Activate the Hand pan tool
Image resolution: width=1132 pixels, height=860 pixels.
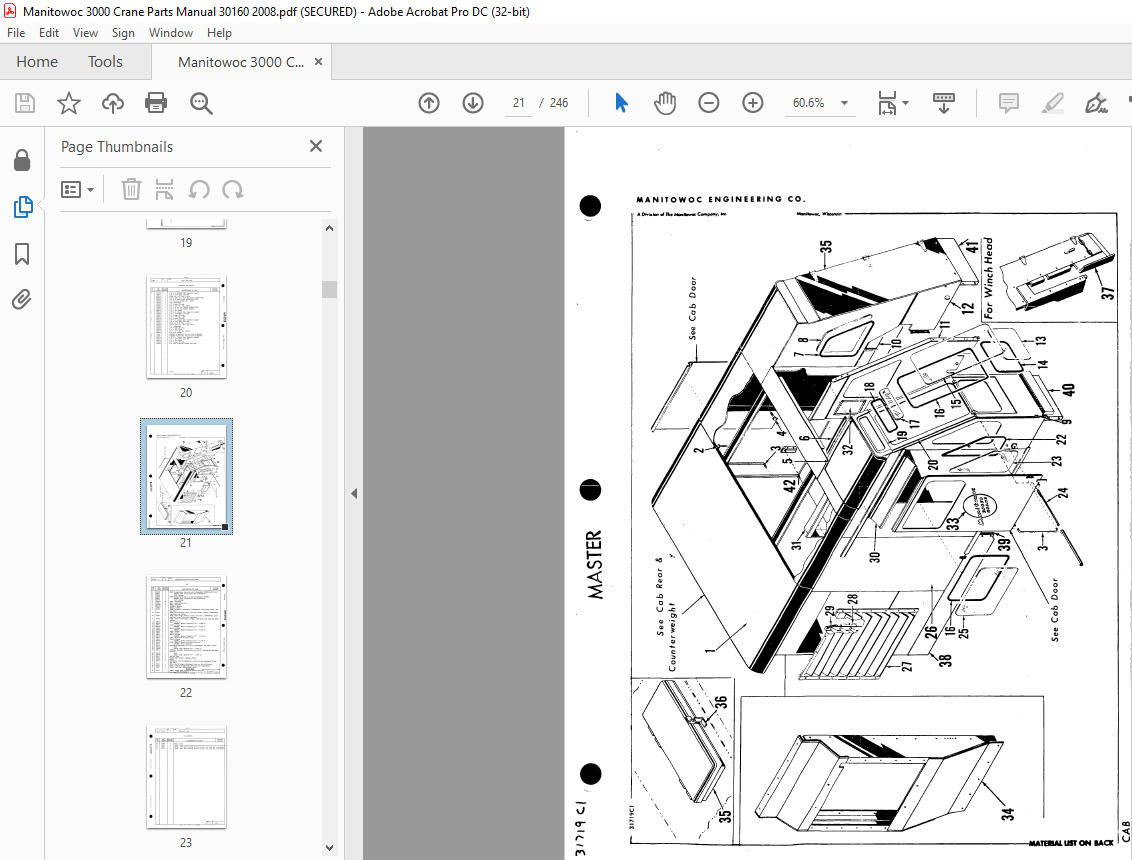[665, 103]
